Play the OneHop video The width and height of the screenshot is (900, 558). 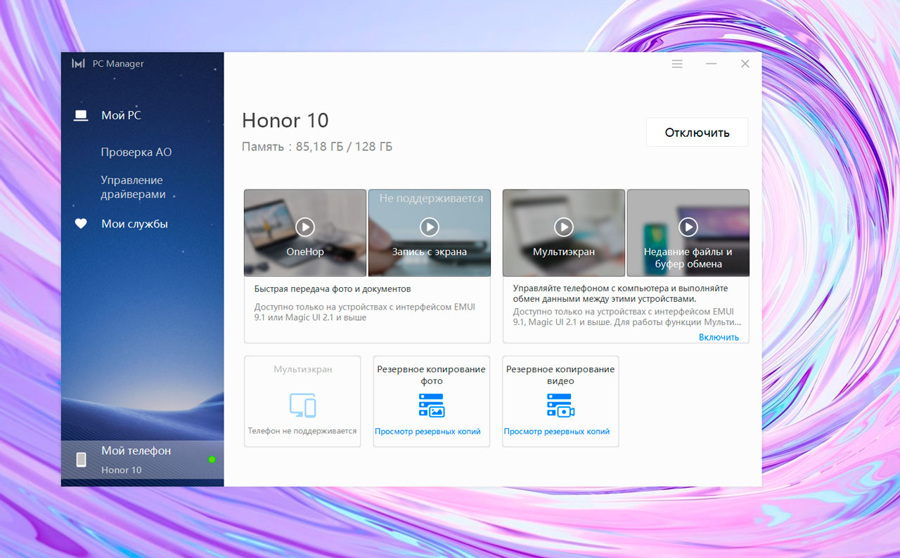pyautogui.click(x=305, y=227)
